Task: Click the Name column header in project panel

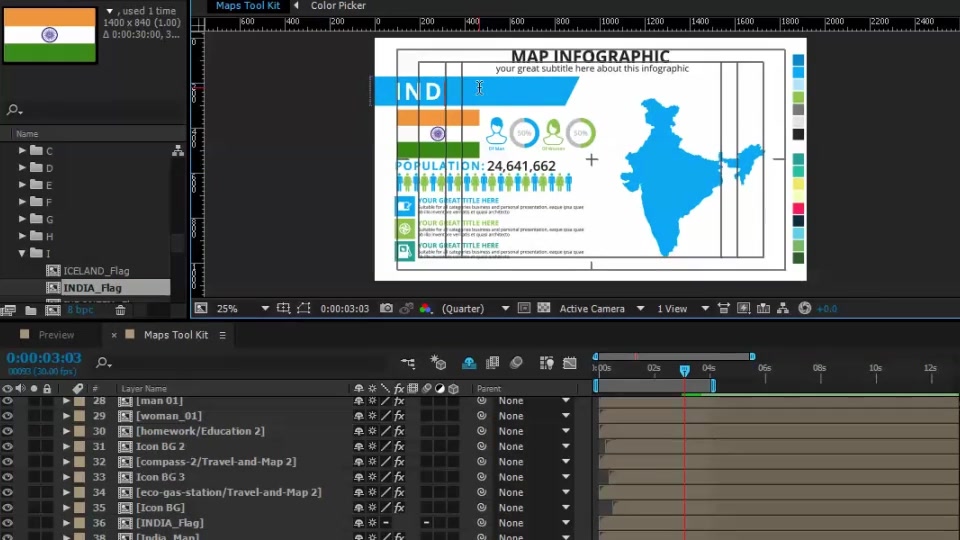Action: 27,133
